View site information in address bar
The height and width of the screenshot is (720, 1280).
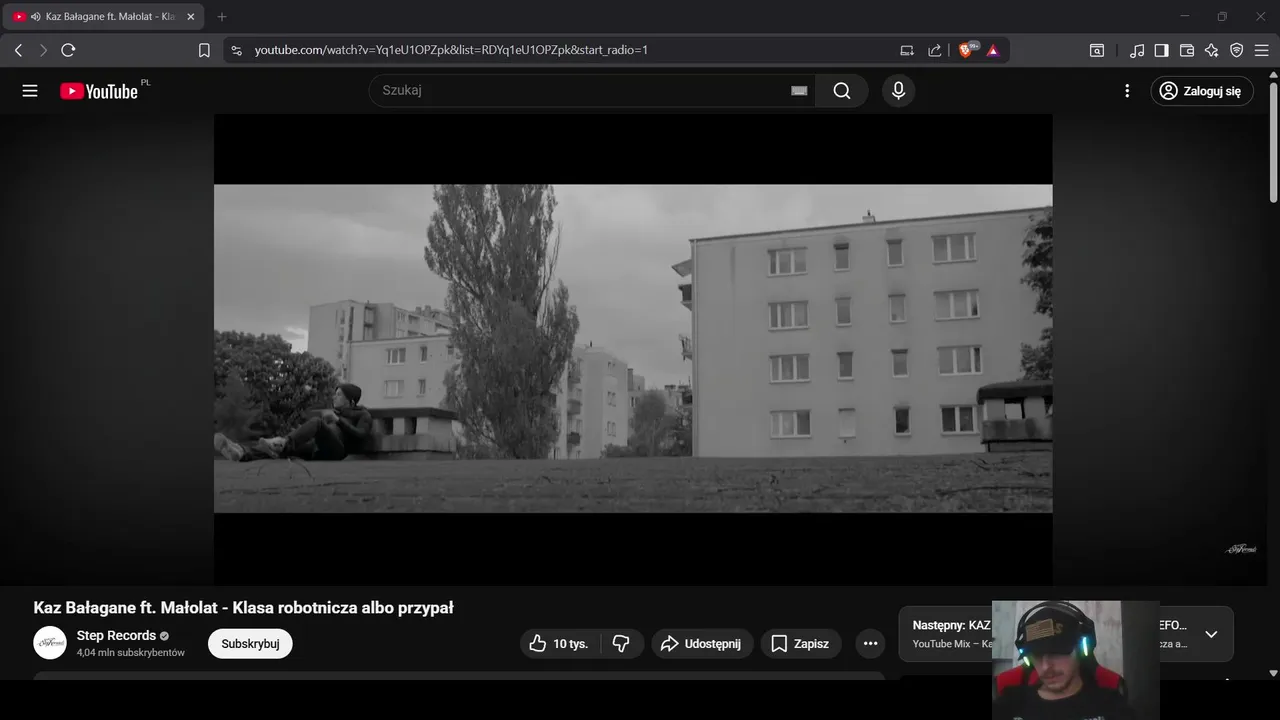pos(236,50)
